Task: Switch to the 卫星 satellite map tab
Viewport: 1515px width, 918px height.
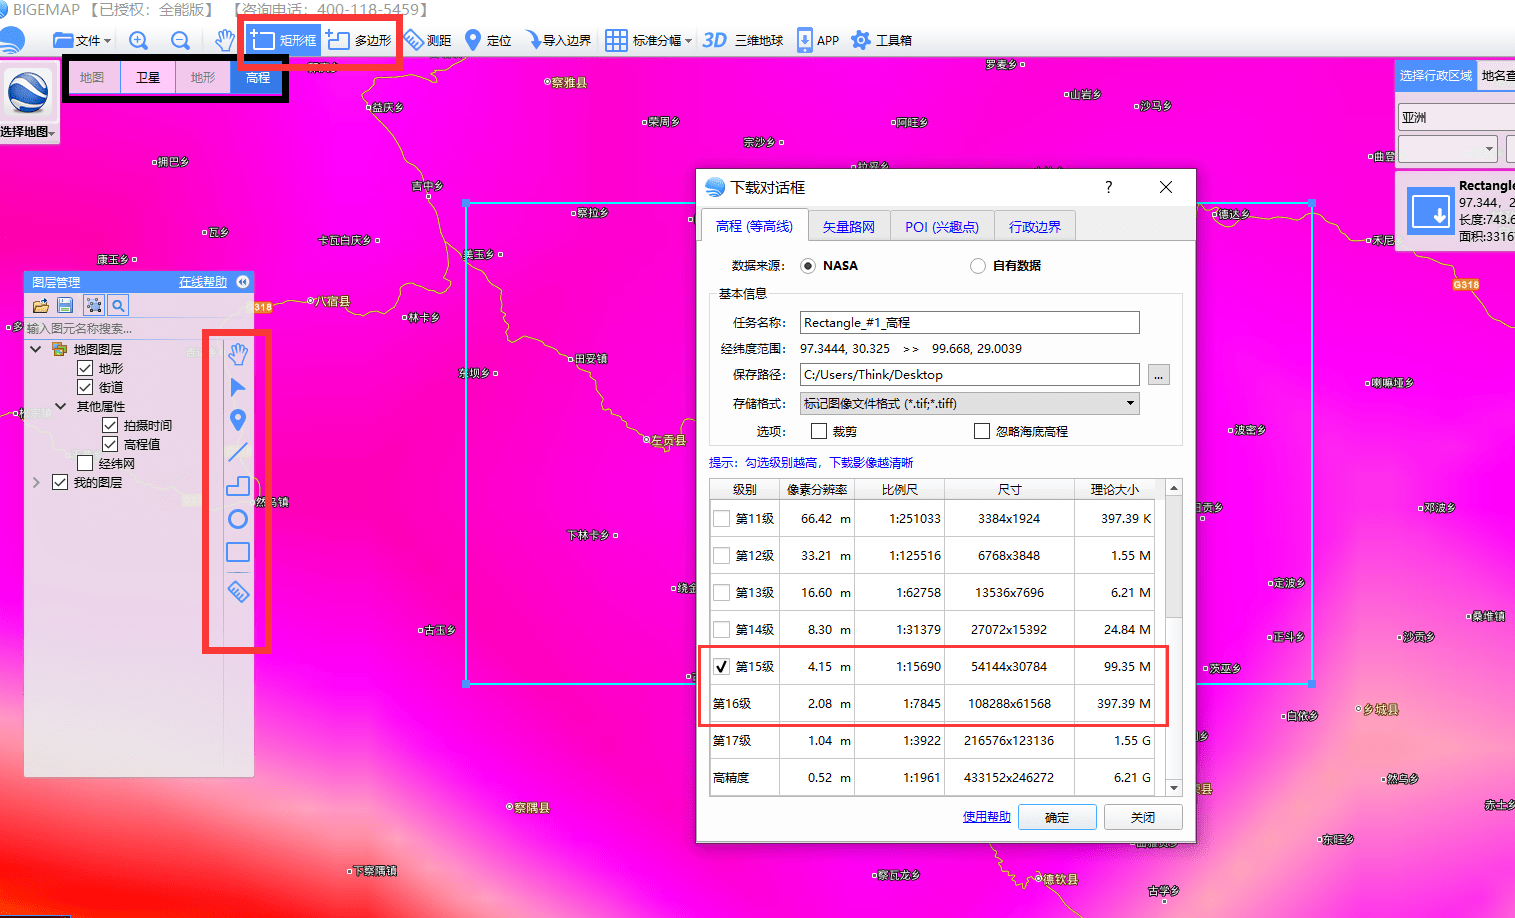Action: 148,78
